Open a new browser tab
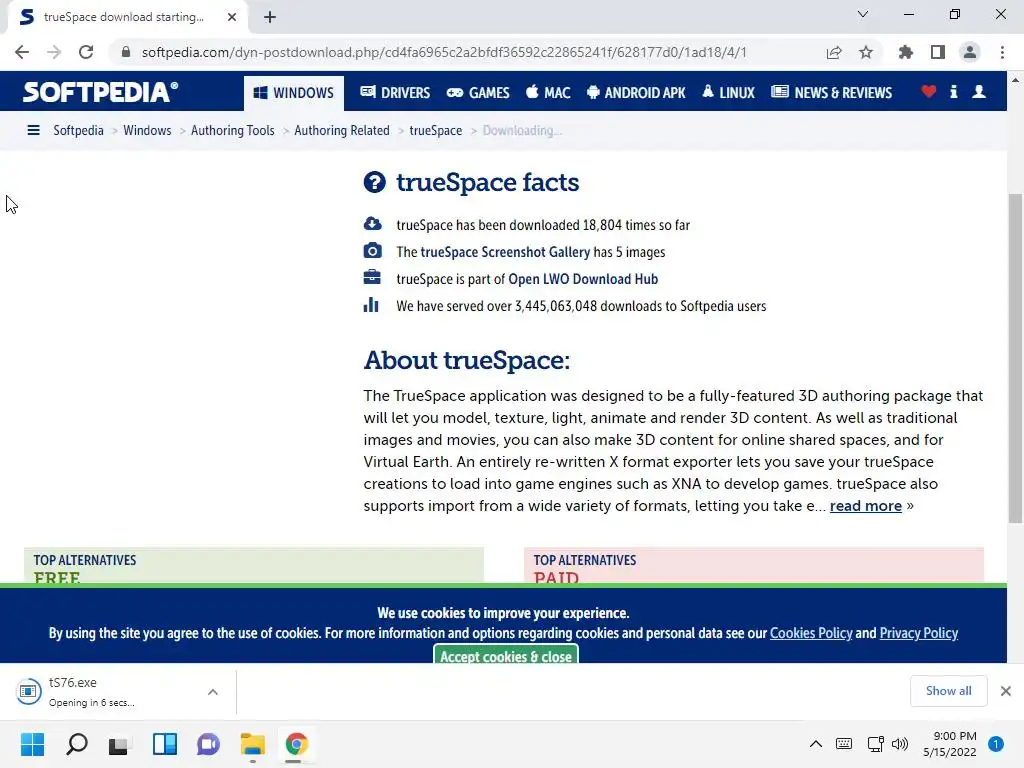This screenshot has width=1024, height=768. click(x=270, y=17)
